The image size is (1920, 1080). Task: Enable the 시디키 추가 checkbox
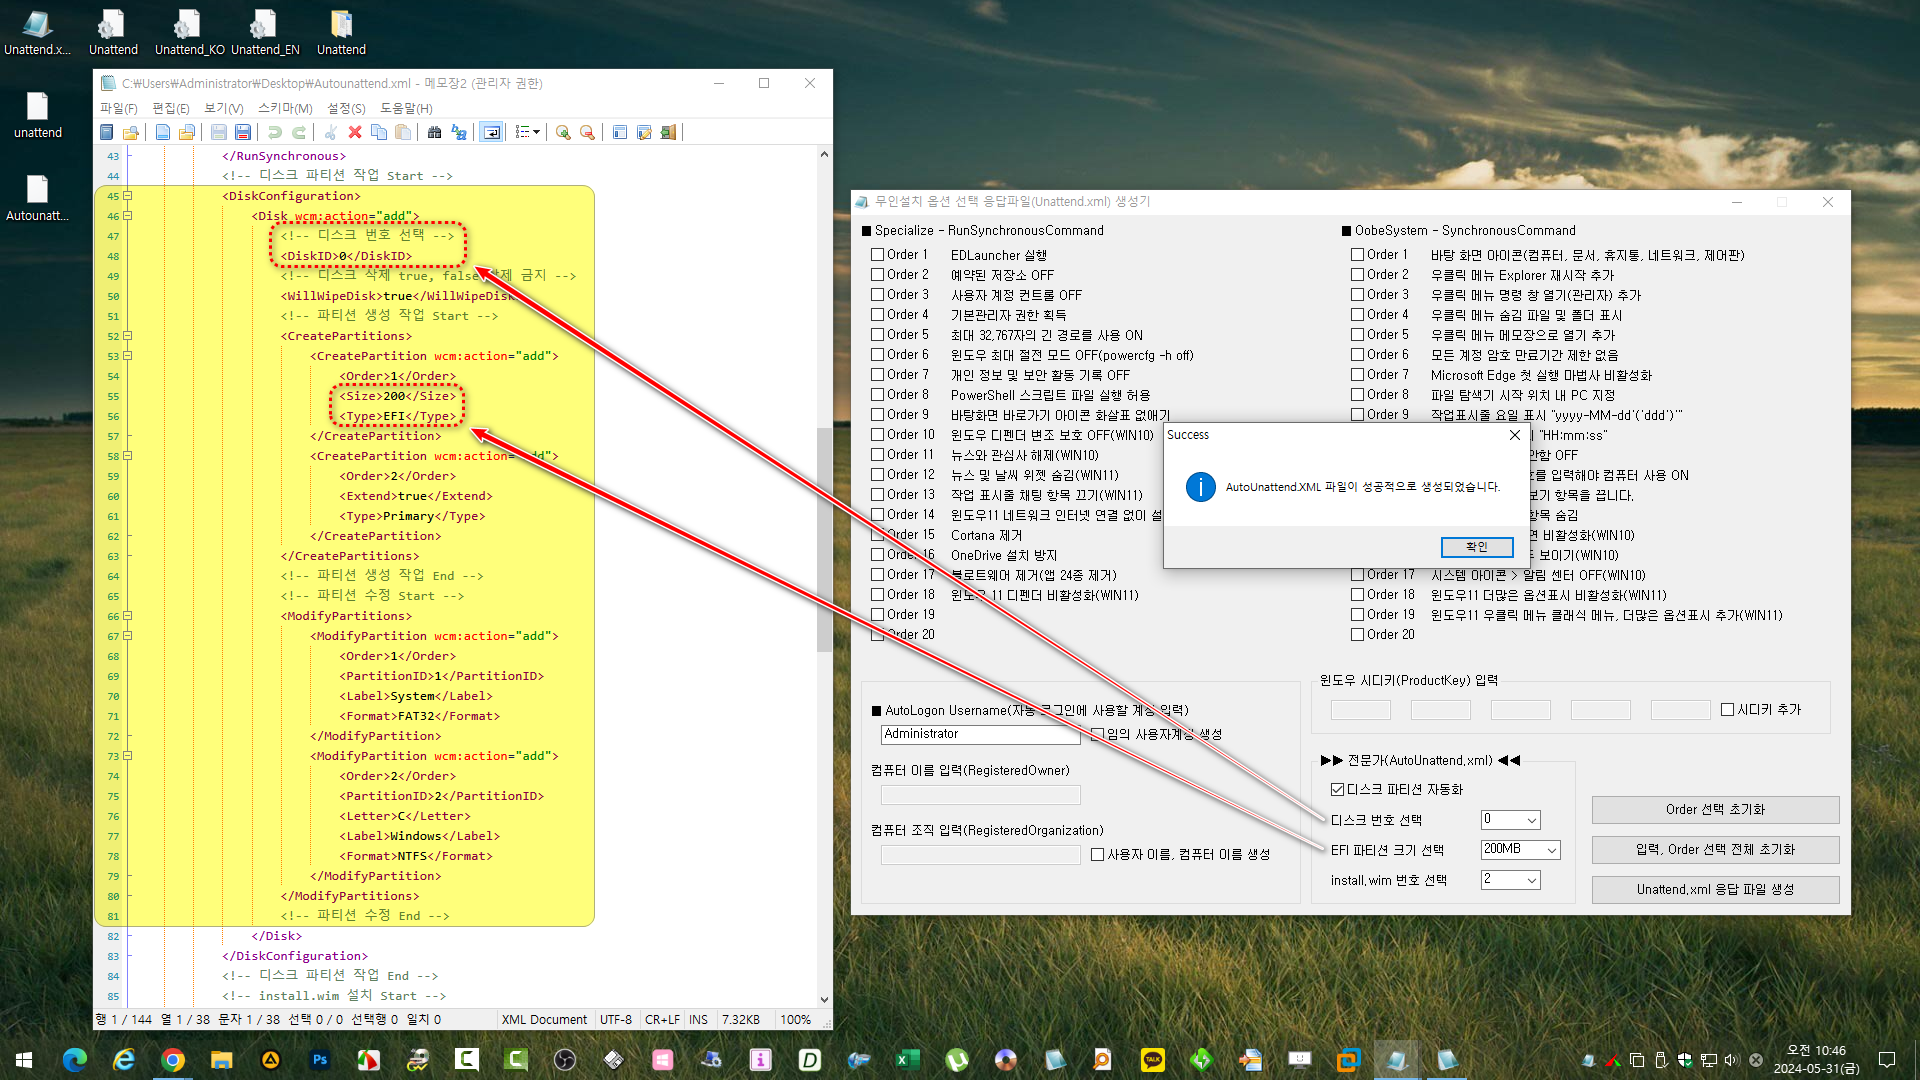pyautogui.click(x=1727, y=710)
